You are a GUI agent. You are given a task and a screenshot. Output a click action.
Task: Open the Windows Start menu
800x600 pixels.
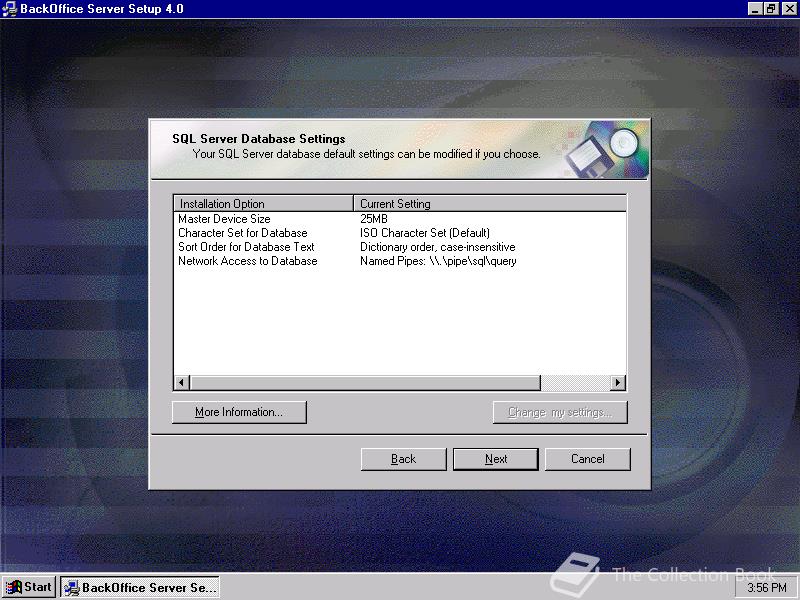click(30, 587)
